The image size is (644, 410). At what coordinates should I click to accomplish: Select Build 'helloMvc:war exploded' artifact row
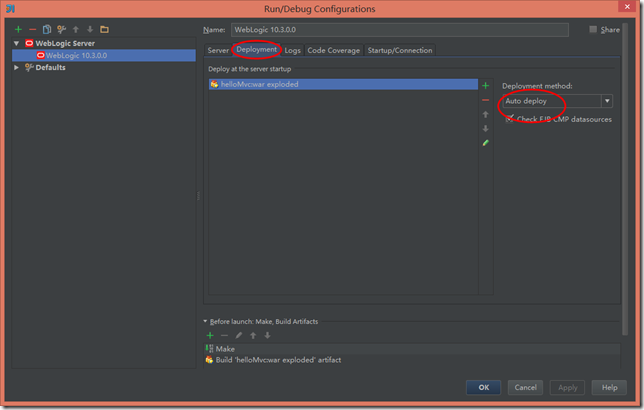click(x=412, y=360)
